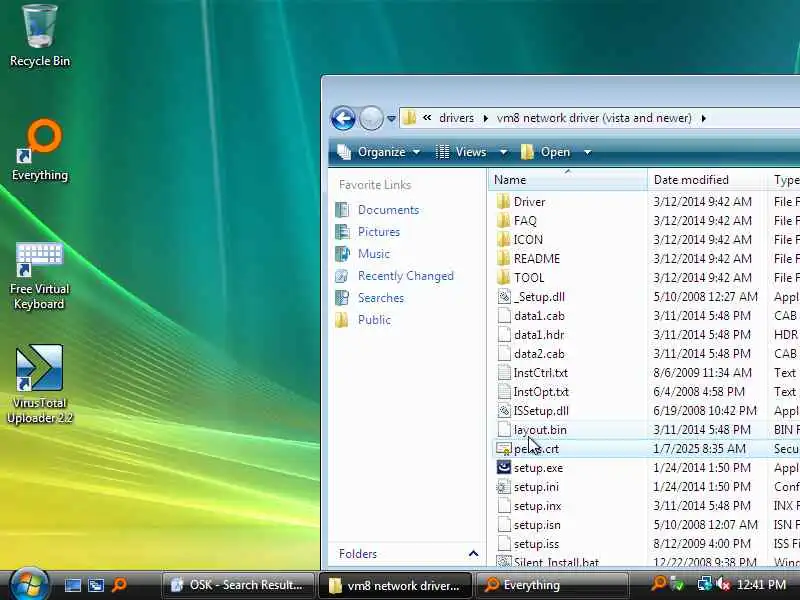This screenshot has height=600, width=800.
Task: Click Everything quick launch icon
Action: pyautogui.click(x=119, y=585)
